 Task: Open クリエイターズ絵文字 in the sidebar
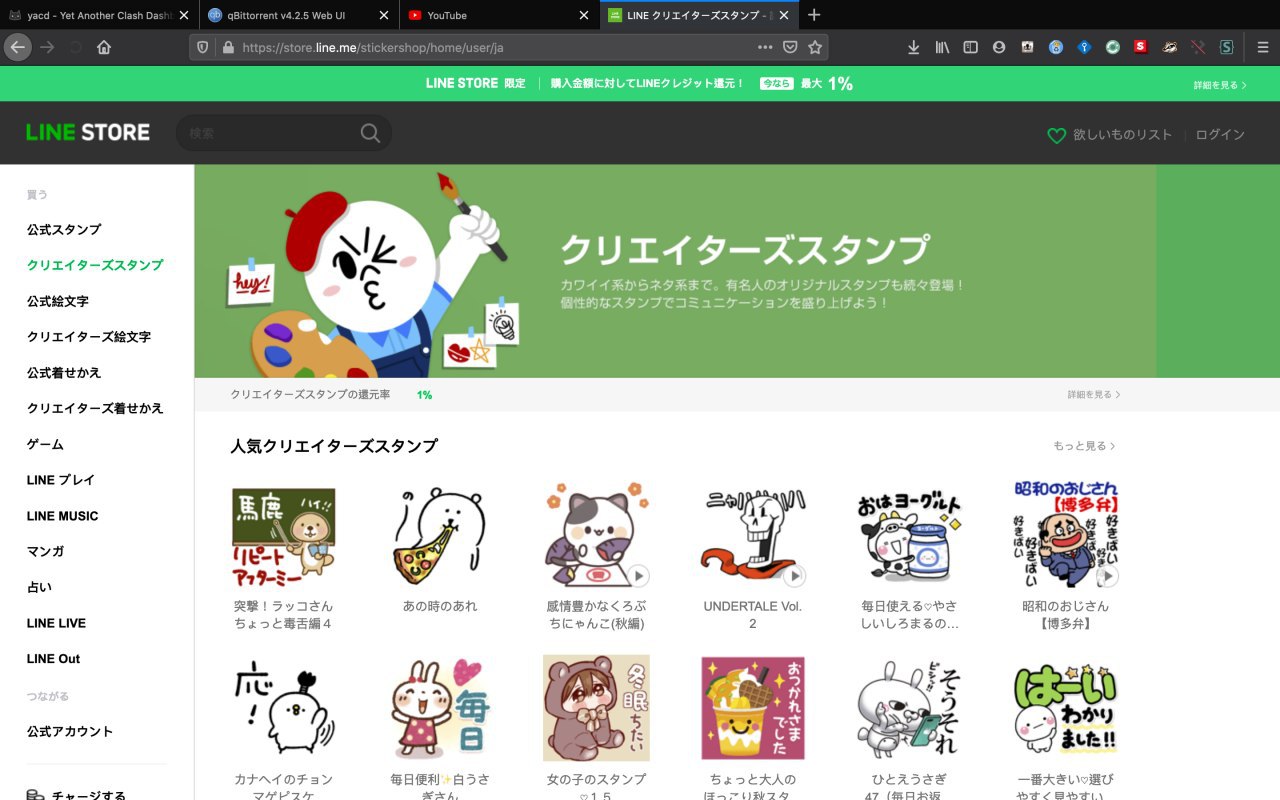(x=89, y=337)
